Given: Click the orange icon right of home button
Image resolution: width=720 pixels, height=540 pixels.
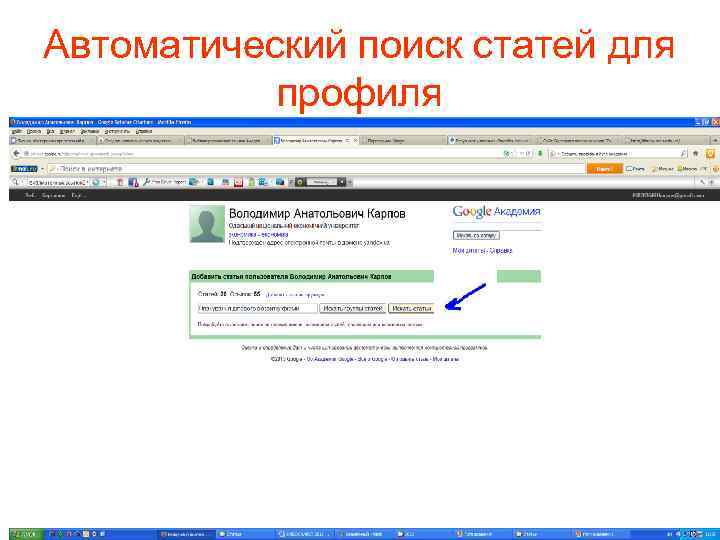Looking at the screenshot, I should click(710, 153).
